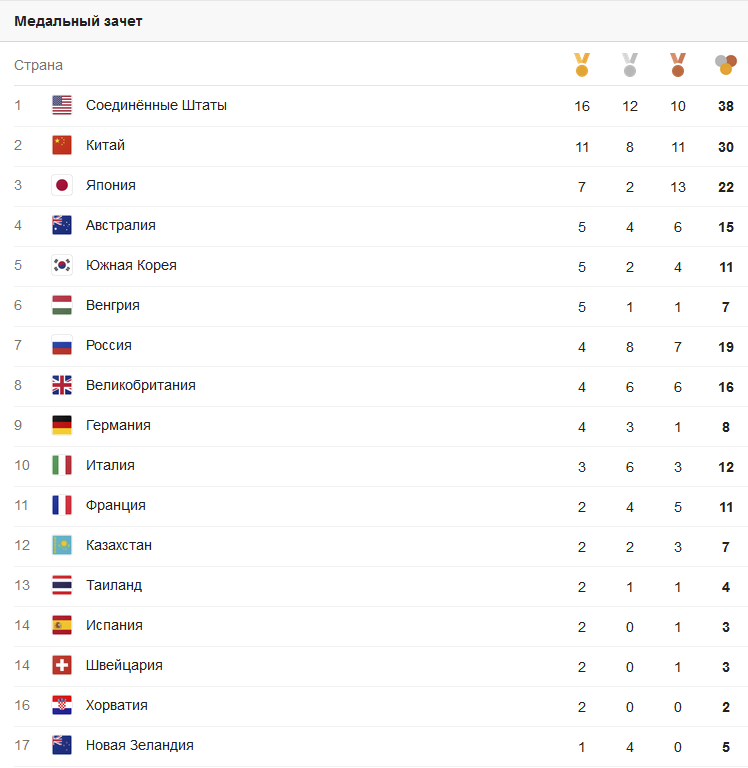The height and width of the screenshot is (768, 748).
Task: Click the Japan flag icon
Action: click(62, 185)
